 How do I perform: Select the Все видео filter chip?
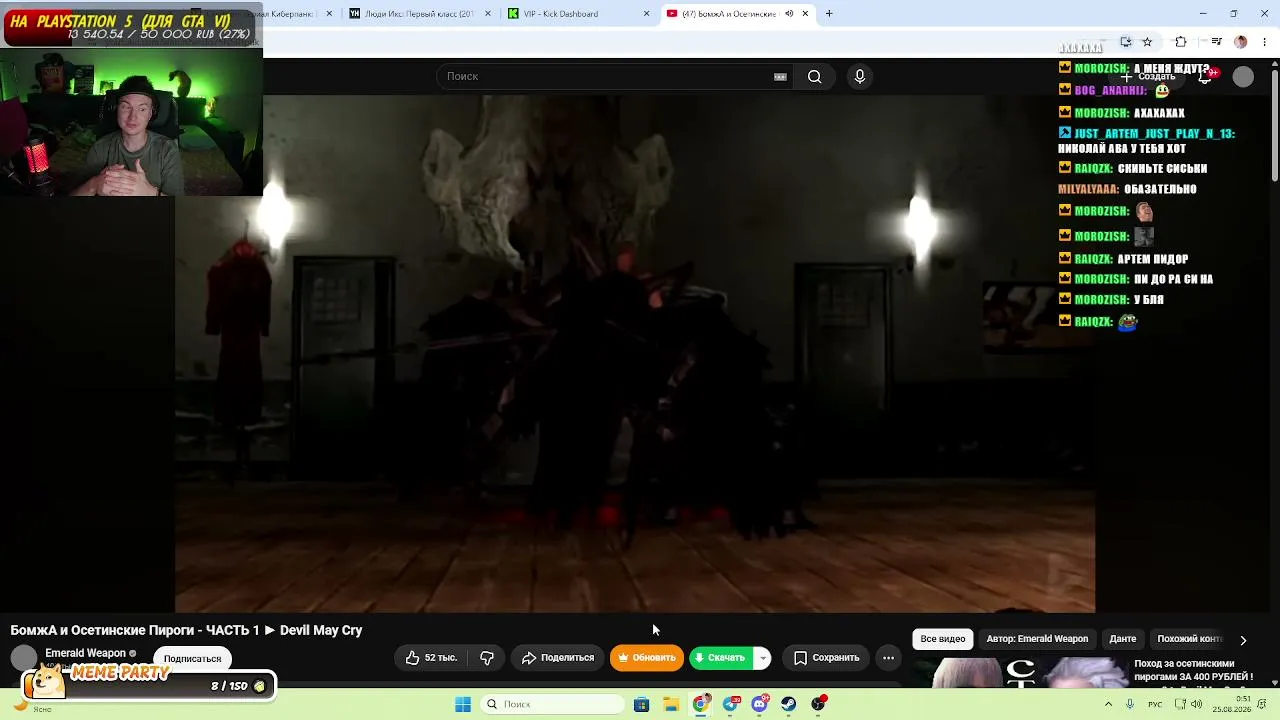(x=943, y=639)
